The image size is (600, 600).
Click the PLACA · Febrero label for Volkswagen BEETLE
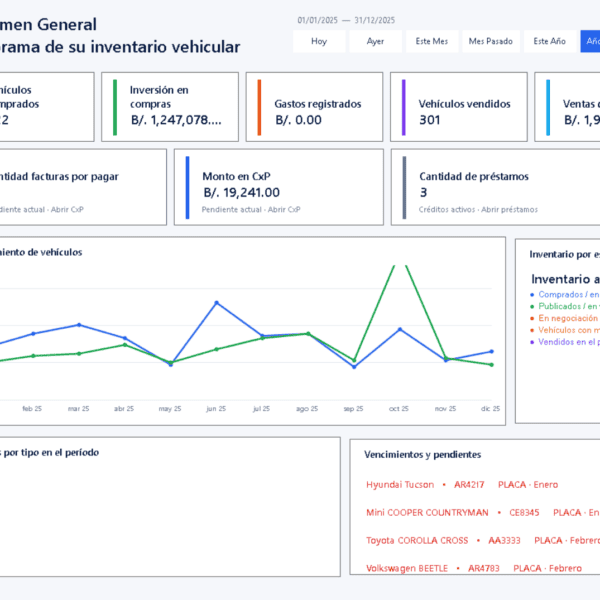click(548, 568)
